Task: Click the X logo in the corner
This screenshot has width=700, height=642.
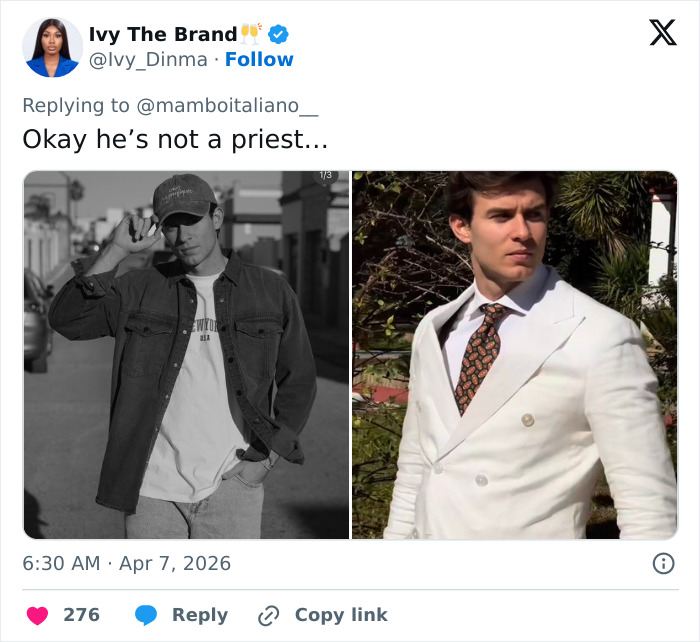Action: 662,33
